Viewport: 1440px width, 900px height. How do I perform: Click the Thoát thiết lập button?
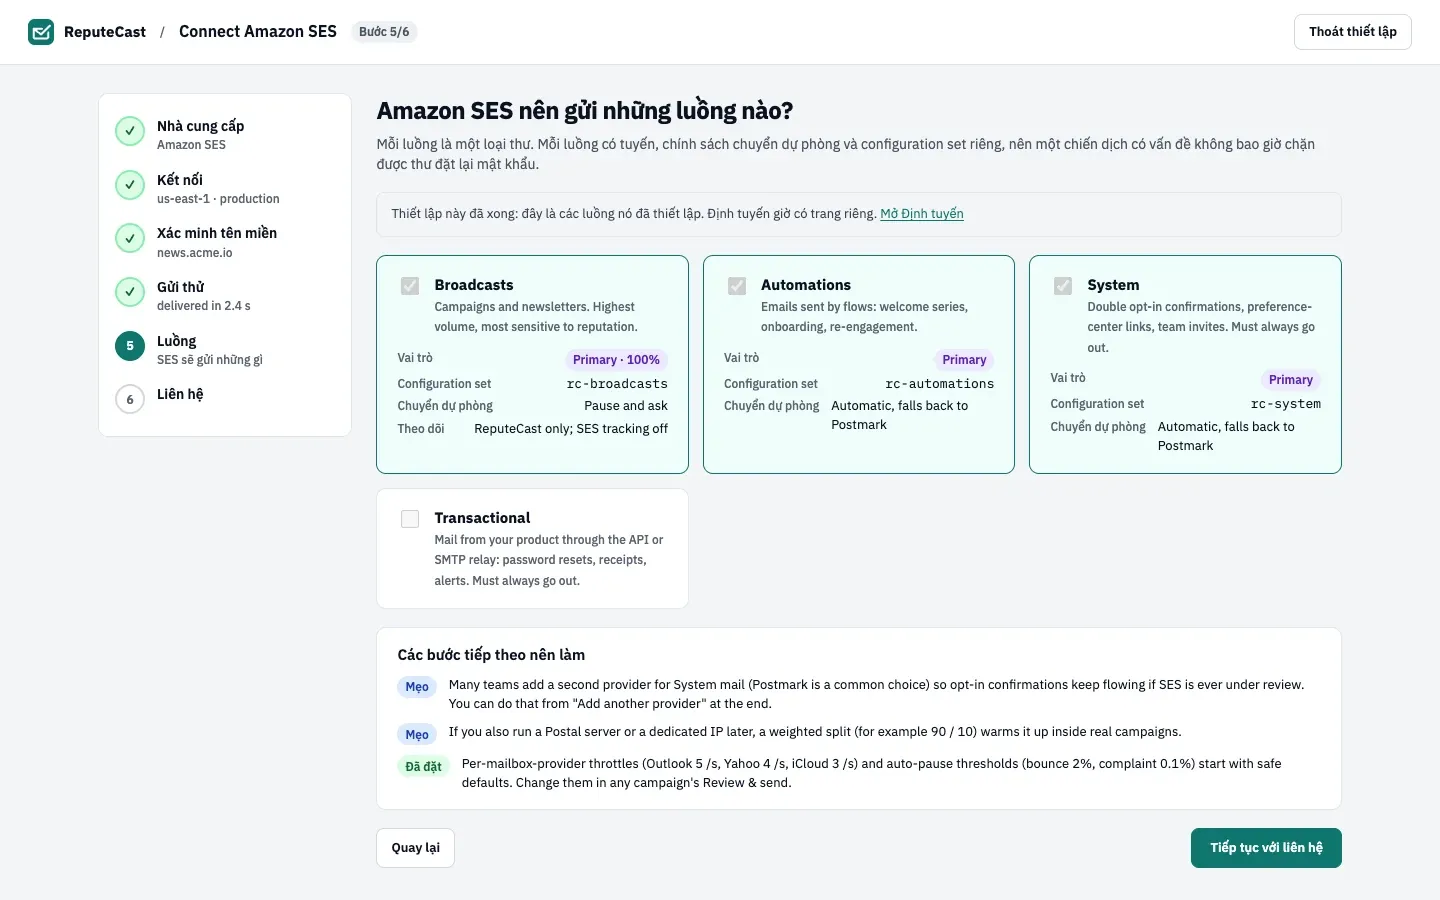[x=1353, y=32]
